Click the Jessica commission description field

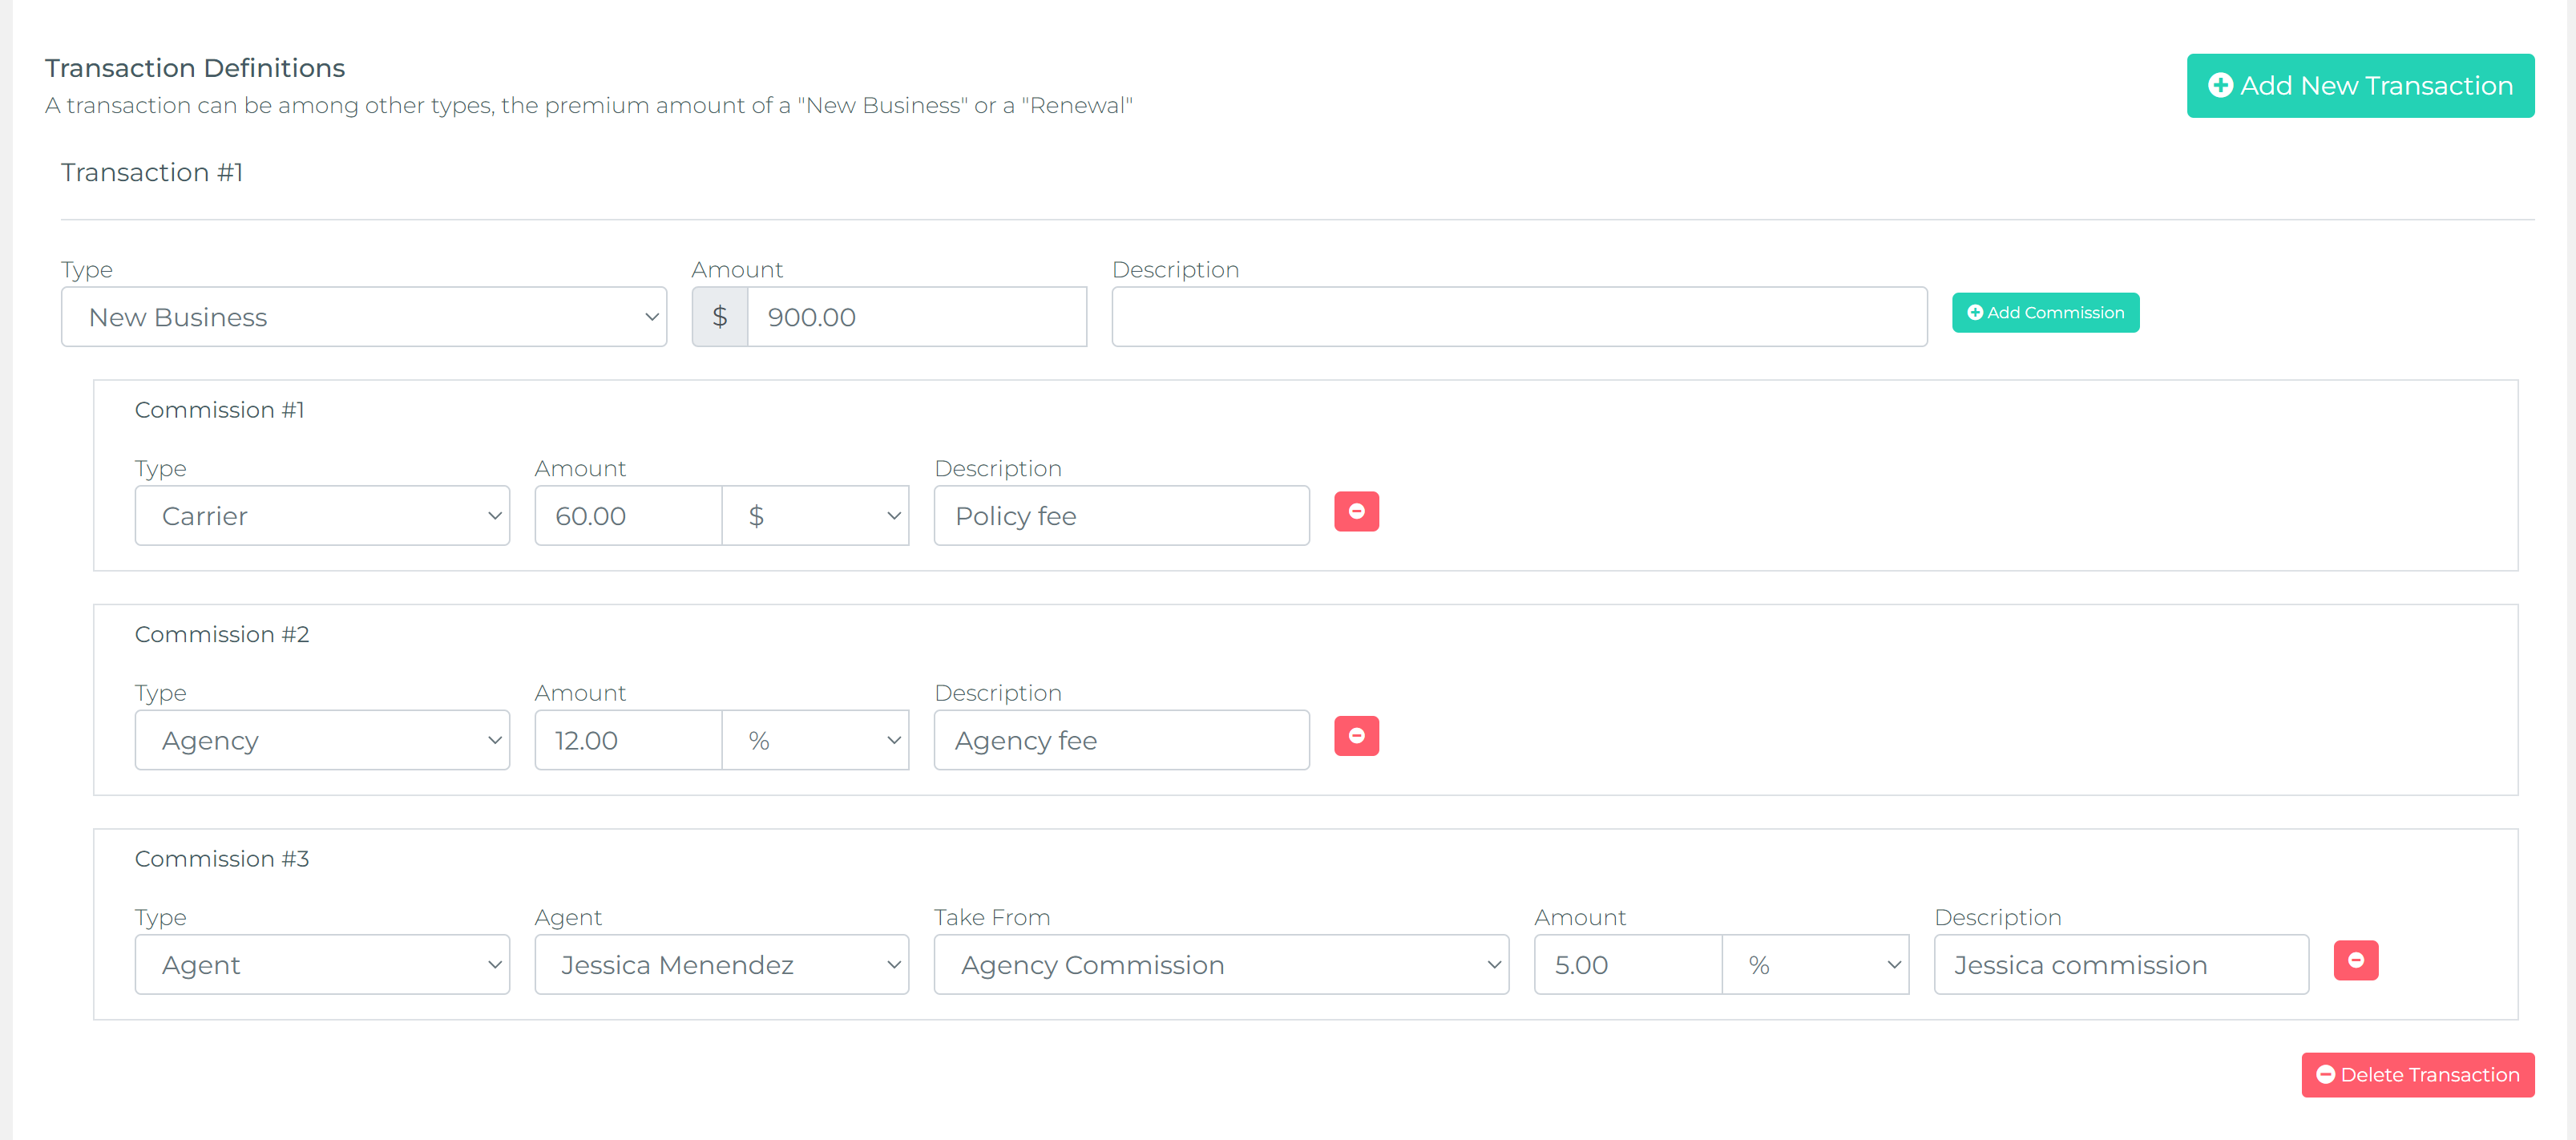(2120, 965)
